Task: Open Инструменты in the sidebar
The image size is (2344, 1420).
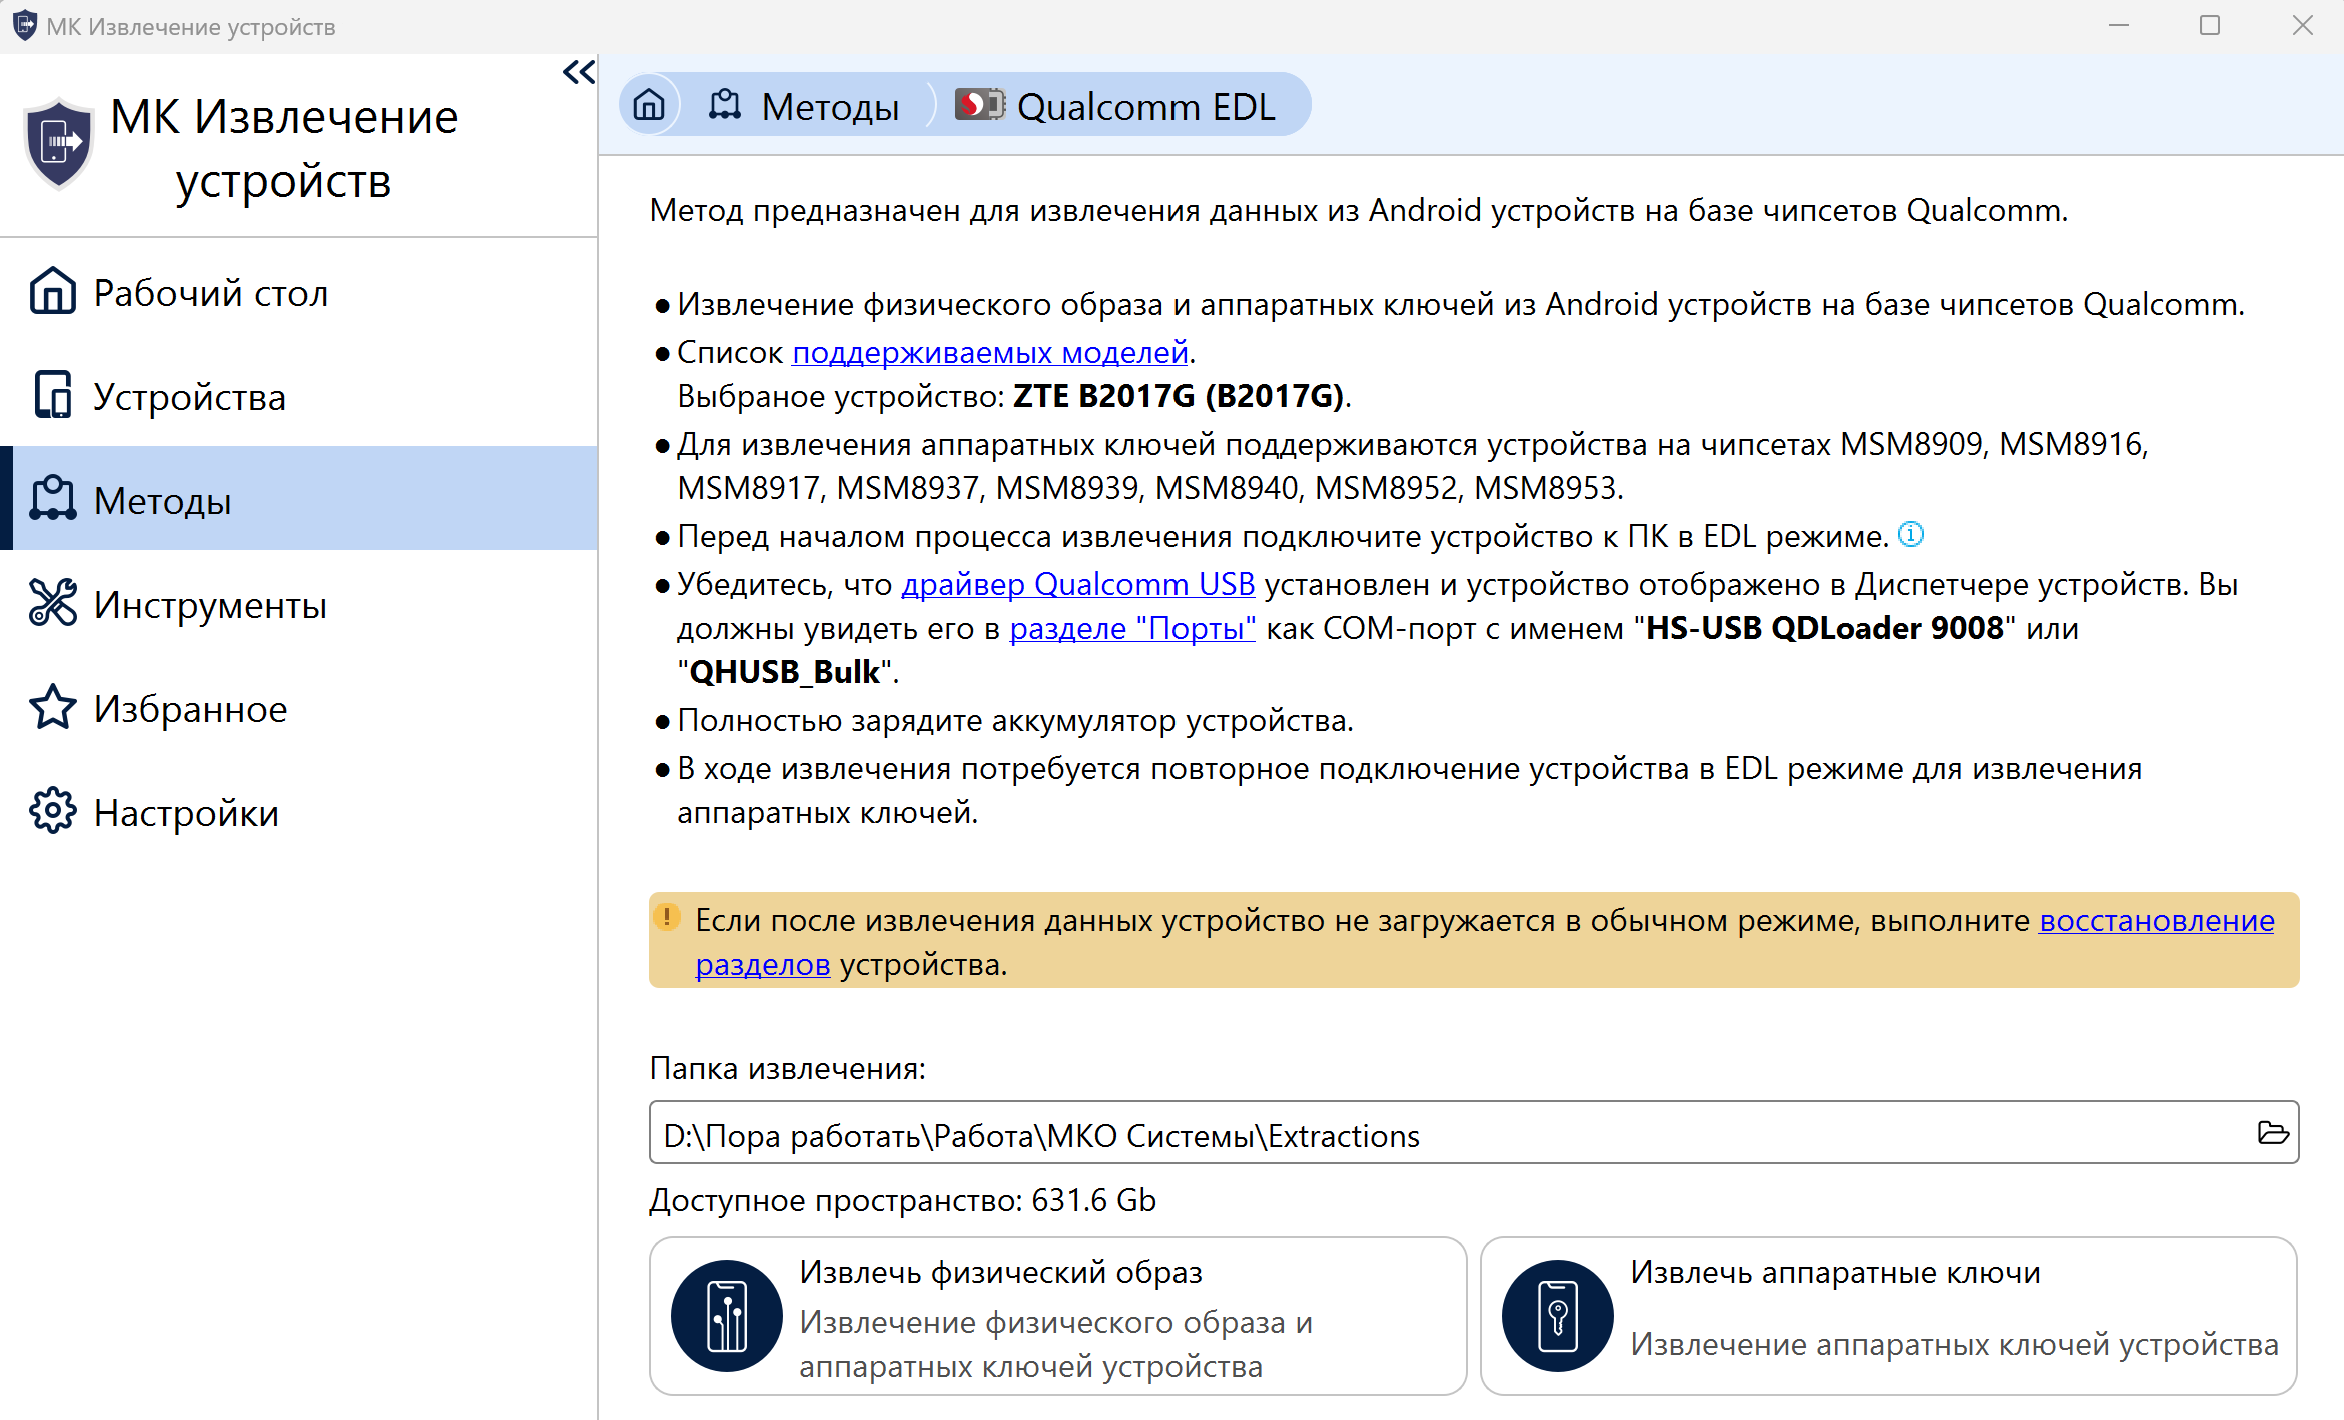Action: point(299,605)
